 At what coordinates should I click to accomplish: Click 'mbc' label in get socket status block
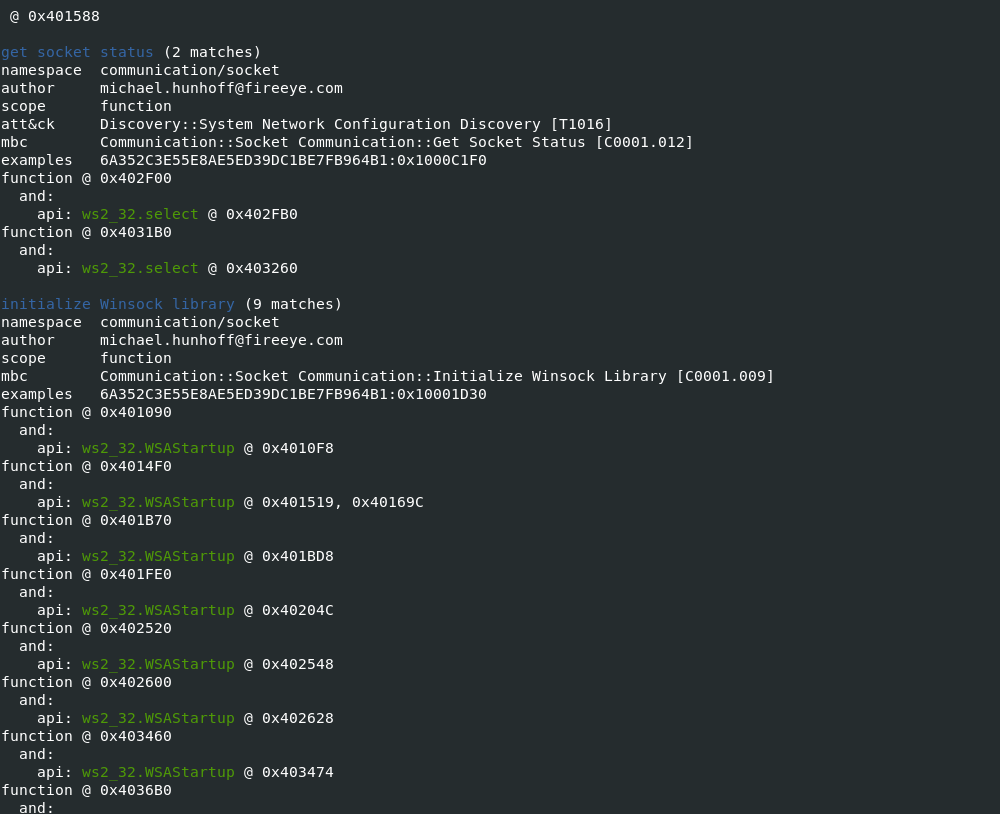click(x=14, y=142)
